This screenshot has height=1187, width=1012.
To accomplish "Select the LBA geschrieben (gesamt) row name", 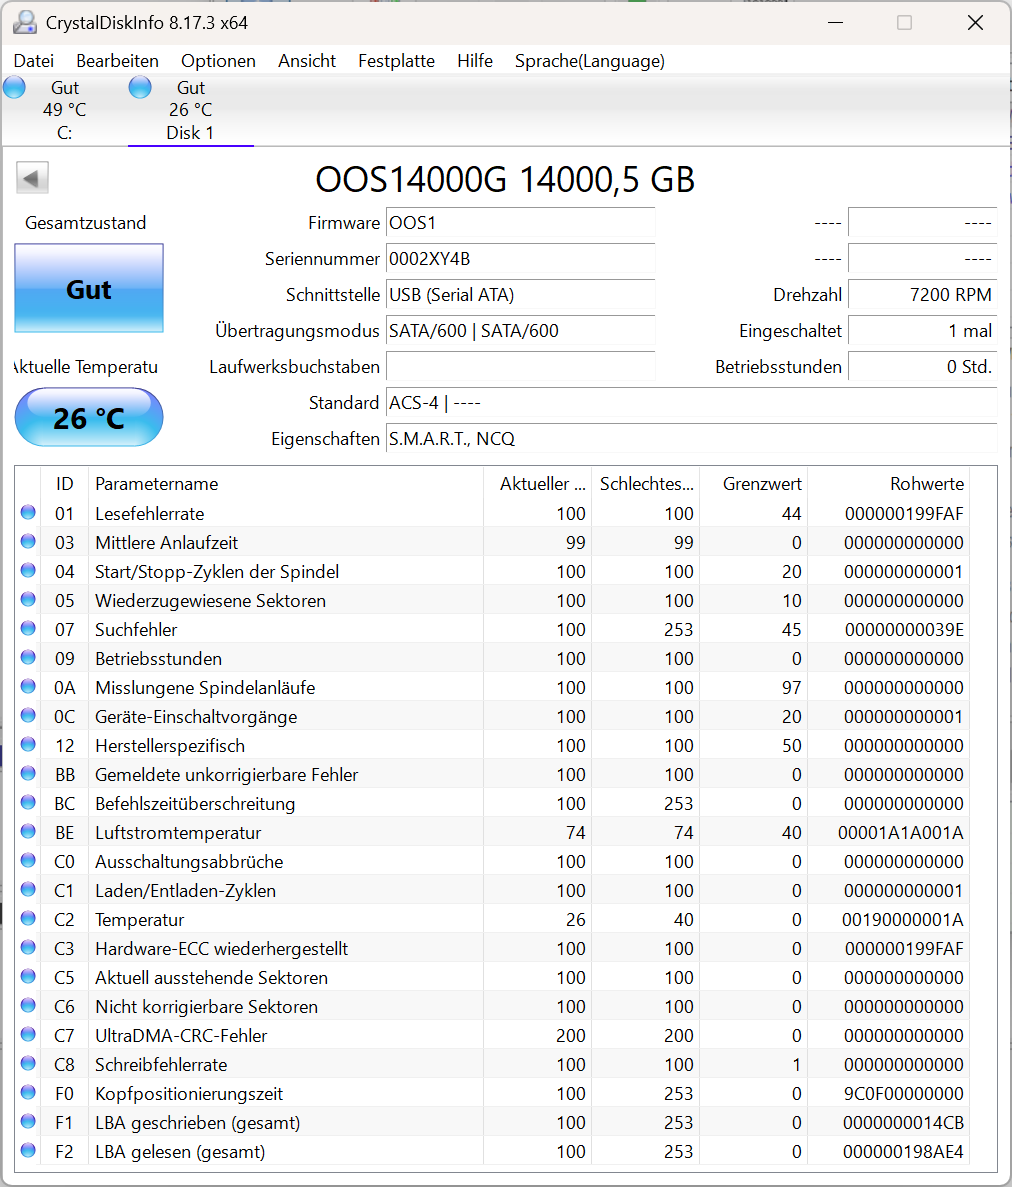I will point(198,1123).
